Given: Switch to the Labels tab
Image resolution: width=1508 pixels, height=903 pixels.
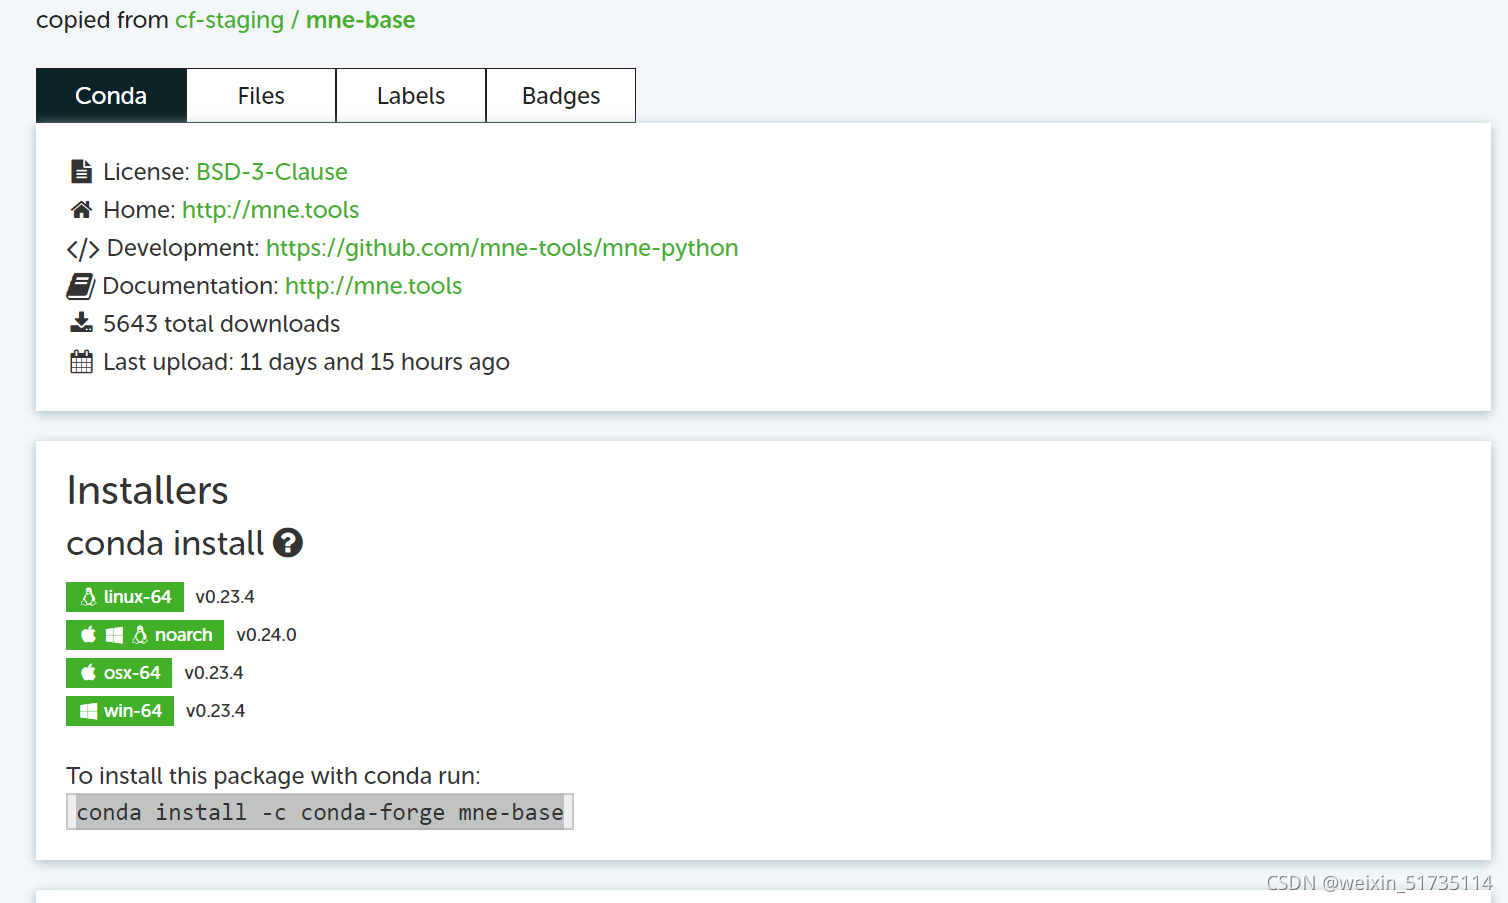Looking at the screenshot, I should [x=411, y=96].
